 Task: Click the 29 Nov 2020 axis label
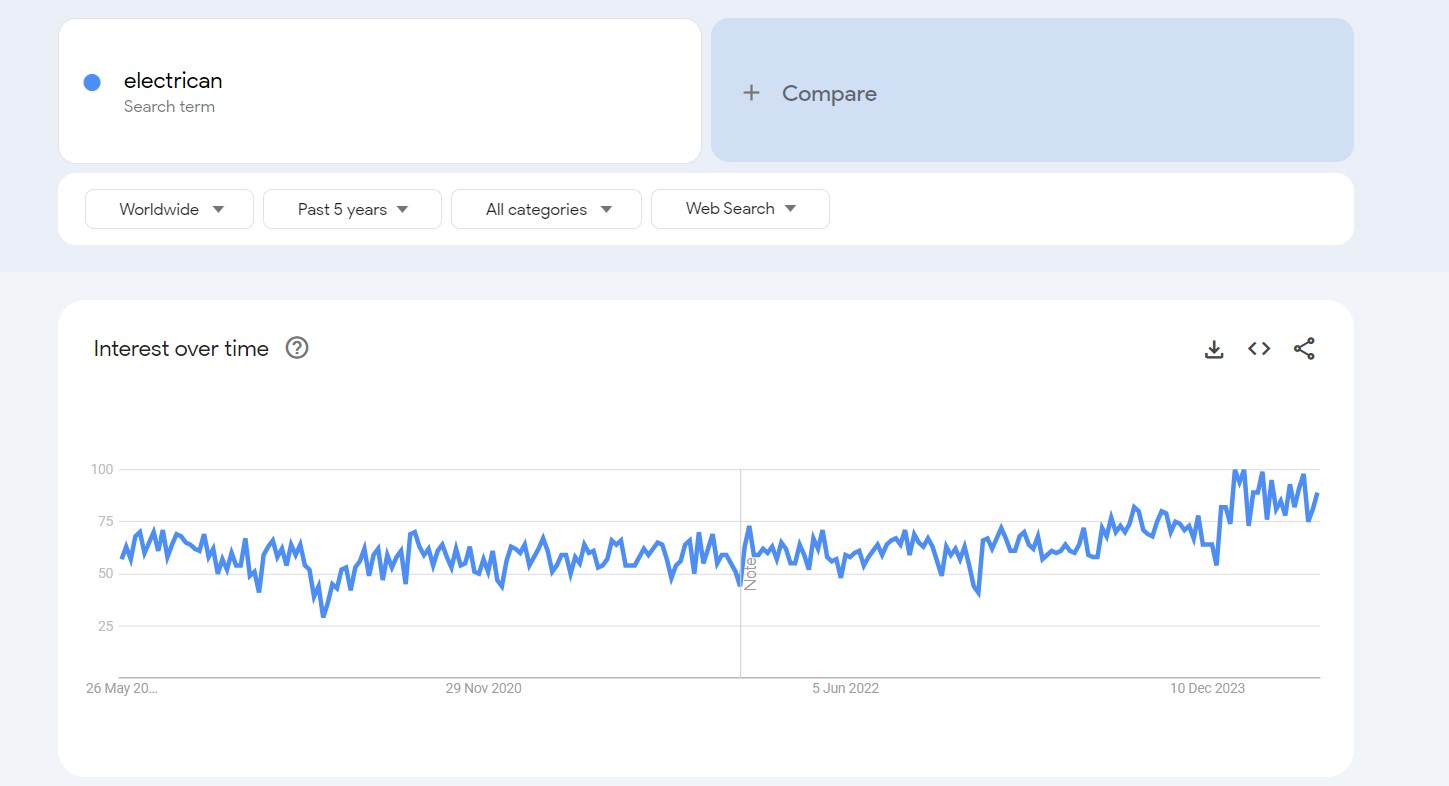483,688
